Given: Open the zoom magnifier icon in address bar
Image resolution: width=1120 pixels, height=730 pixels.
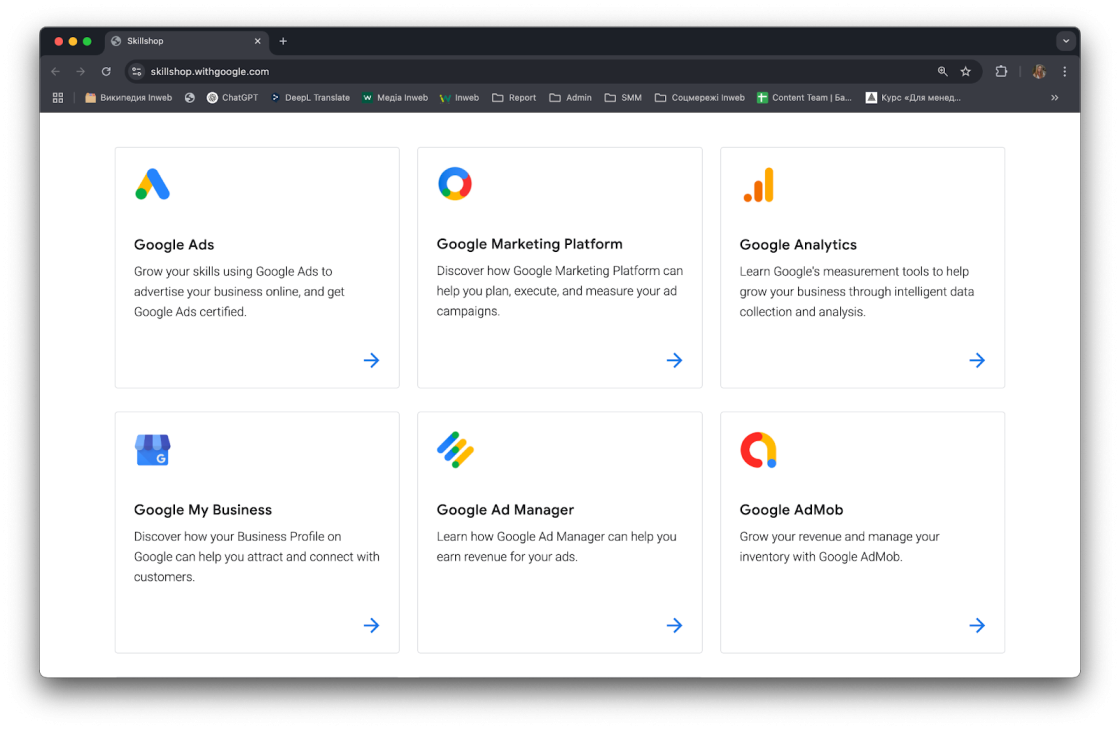Looking at the screenshot, I should click(x=942, y=71).
